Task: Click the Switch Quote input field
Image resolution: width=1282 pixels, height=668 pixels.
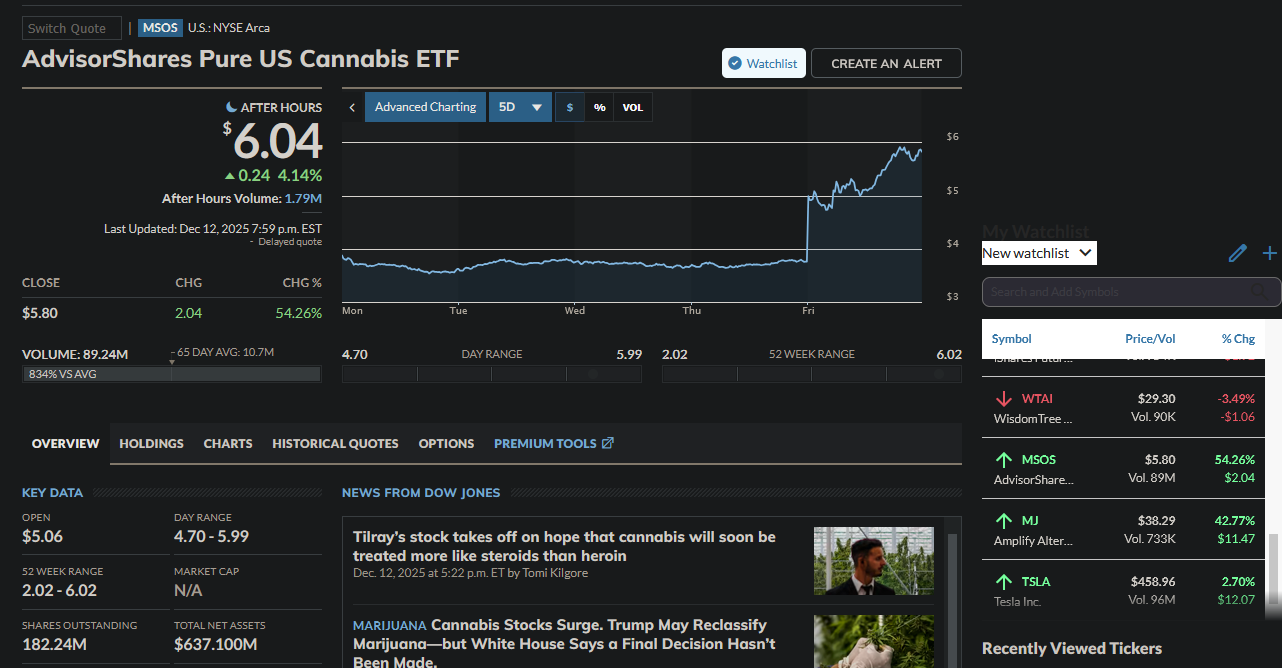Action: coord(72,28)
